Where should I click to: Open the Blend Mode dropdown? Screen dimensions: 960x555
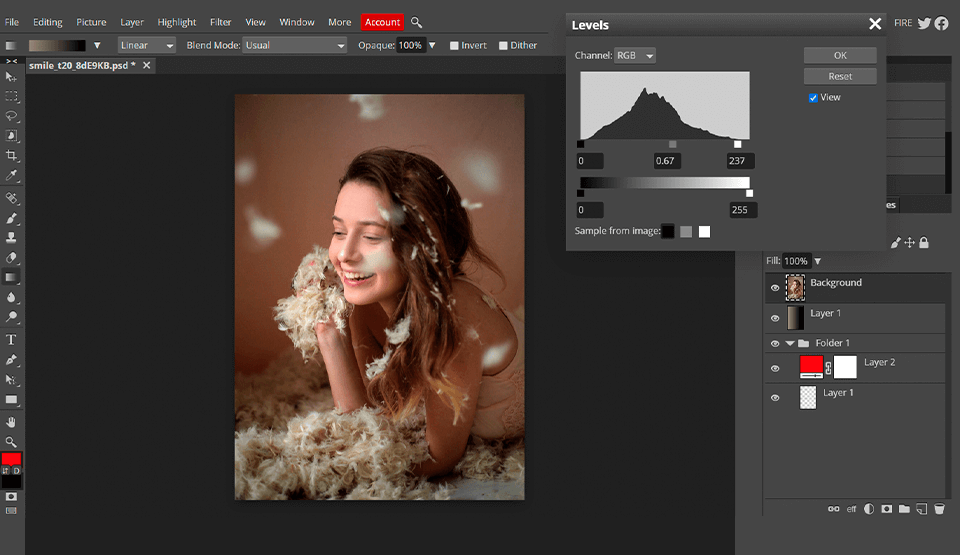295,45
